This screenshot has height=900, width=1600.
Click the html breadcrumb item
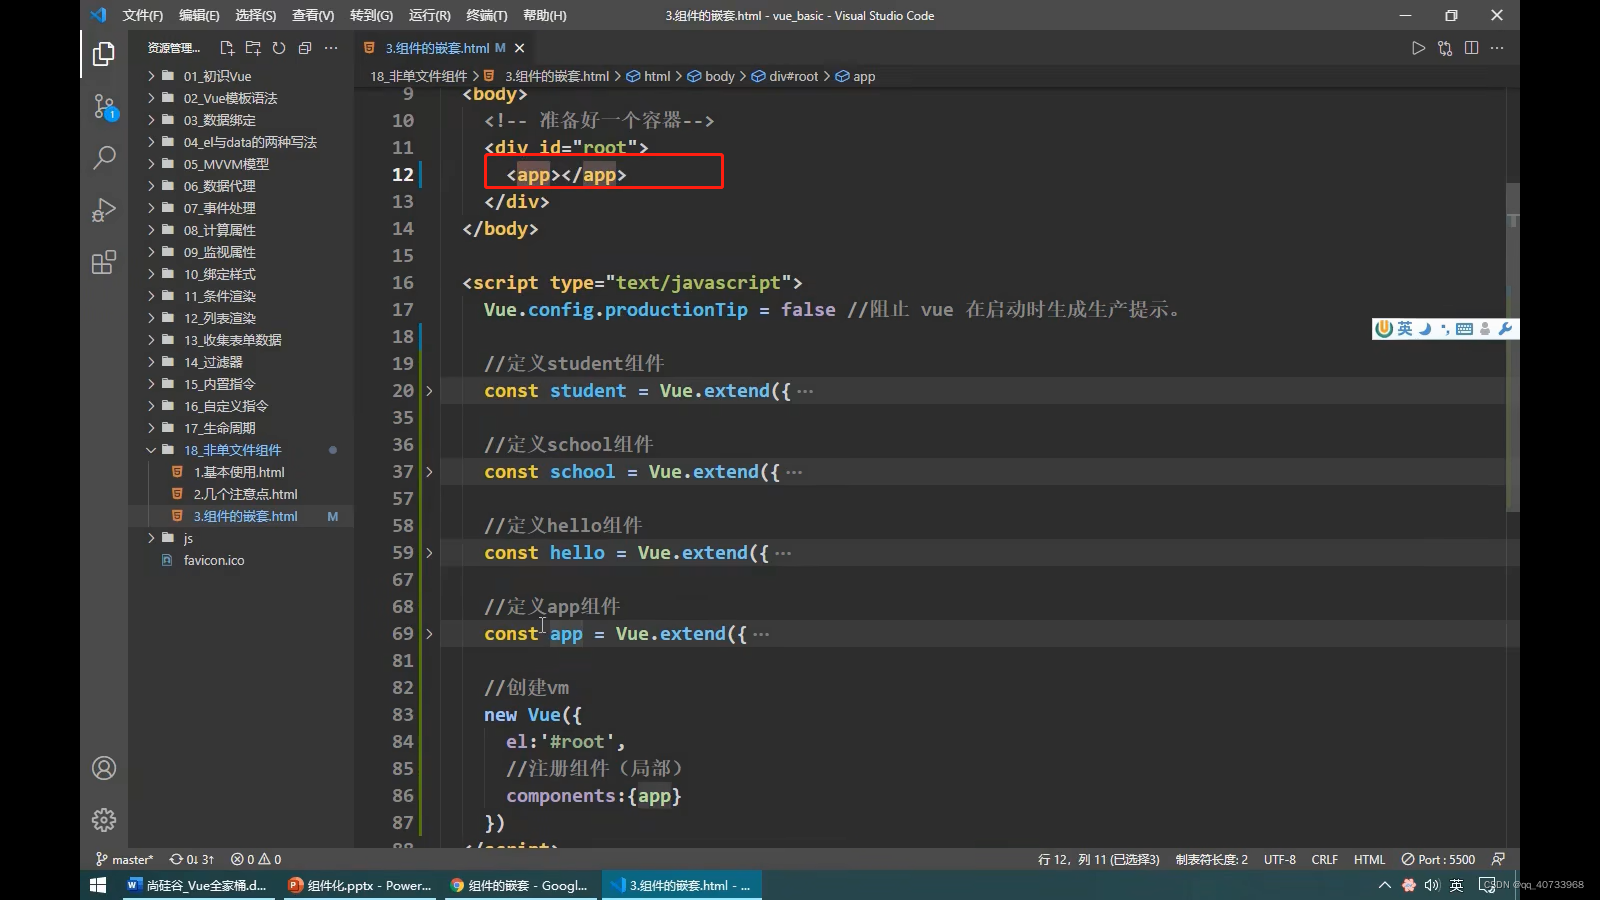[649, 76]
